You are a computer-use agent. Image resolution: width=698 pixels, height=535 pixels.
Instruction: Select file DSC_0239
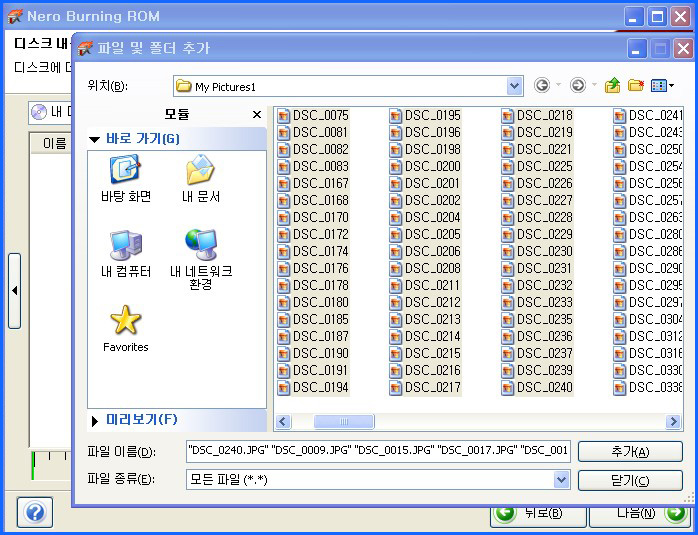coord(537,370)
